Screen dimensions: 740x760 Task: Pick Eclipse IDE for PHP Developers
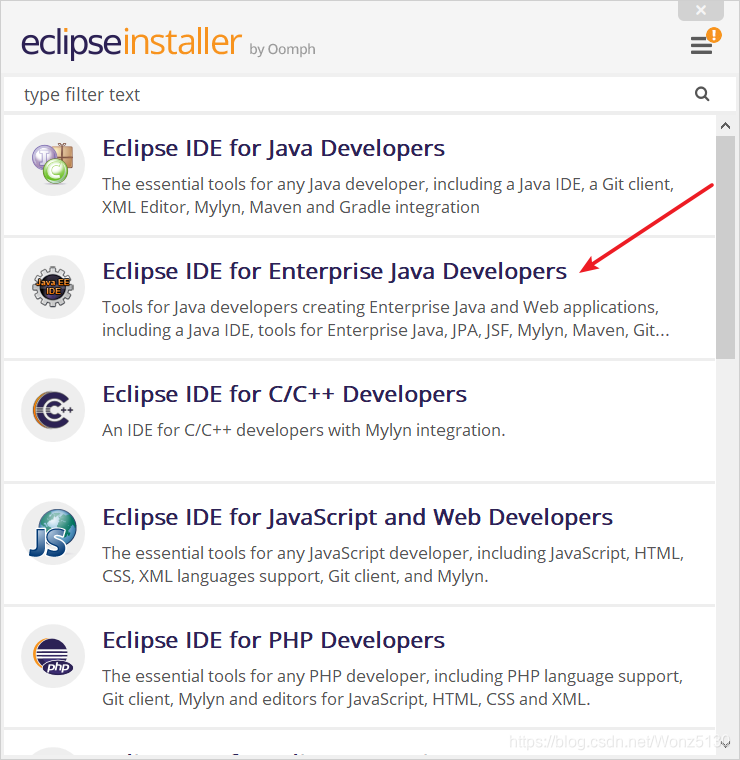tap(273, 640)
